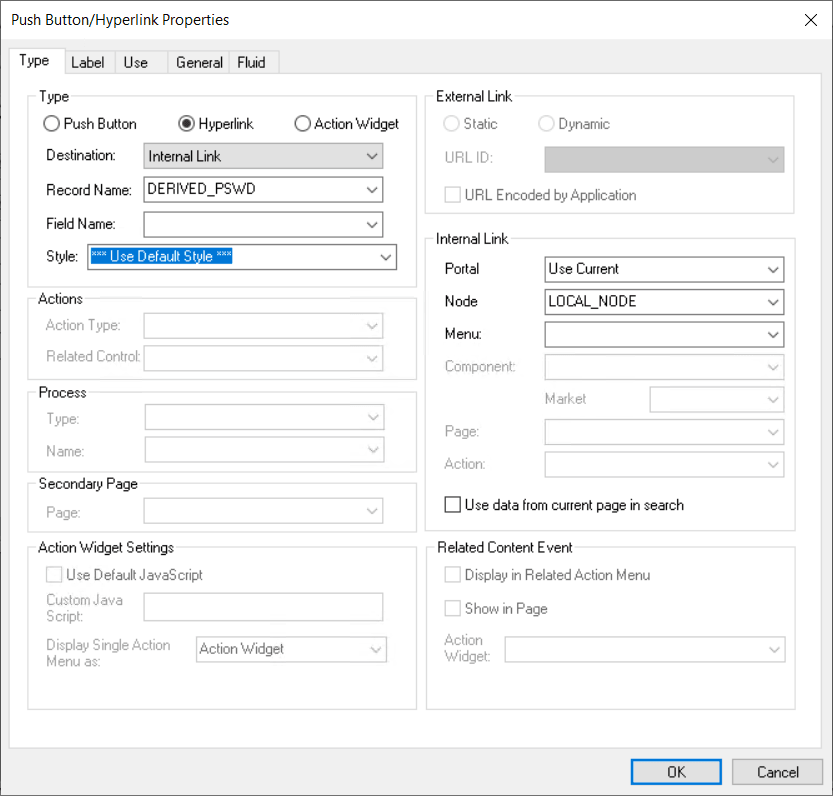Expand the Record Name dropdown
Image resolution: width=833 pixels, height=796 pixels.
pos(371,190)
